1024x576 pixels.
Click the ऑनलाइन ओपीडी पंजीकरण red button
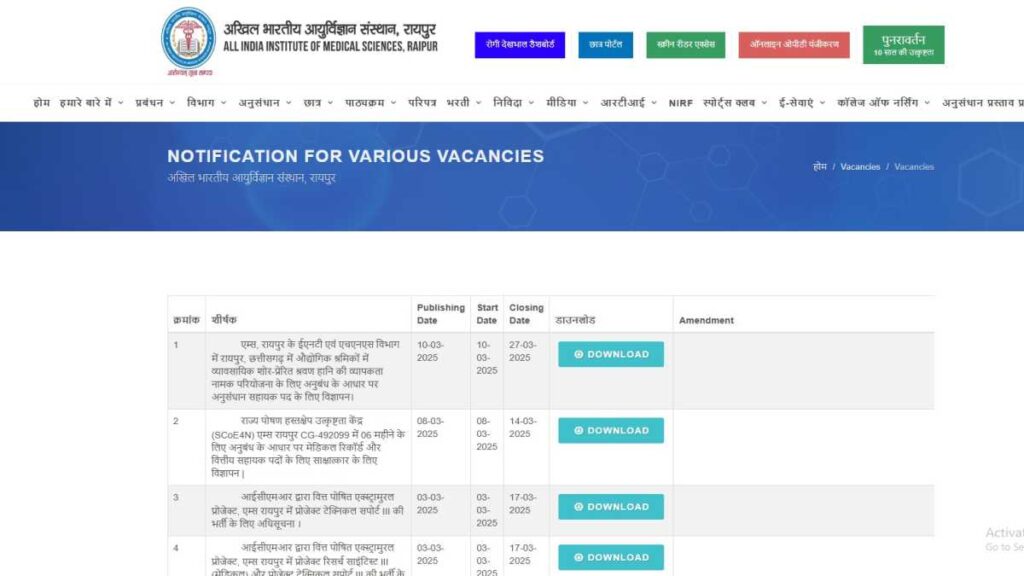tap(794, 45)
